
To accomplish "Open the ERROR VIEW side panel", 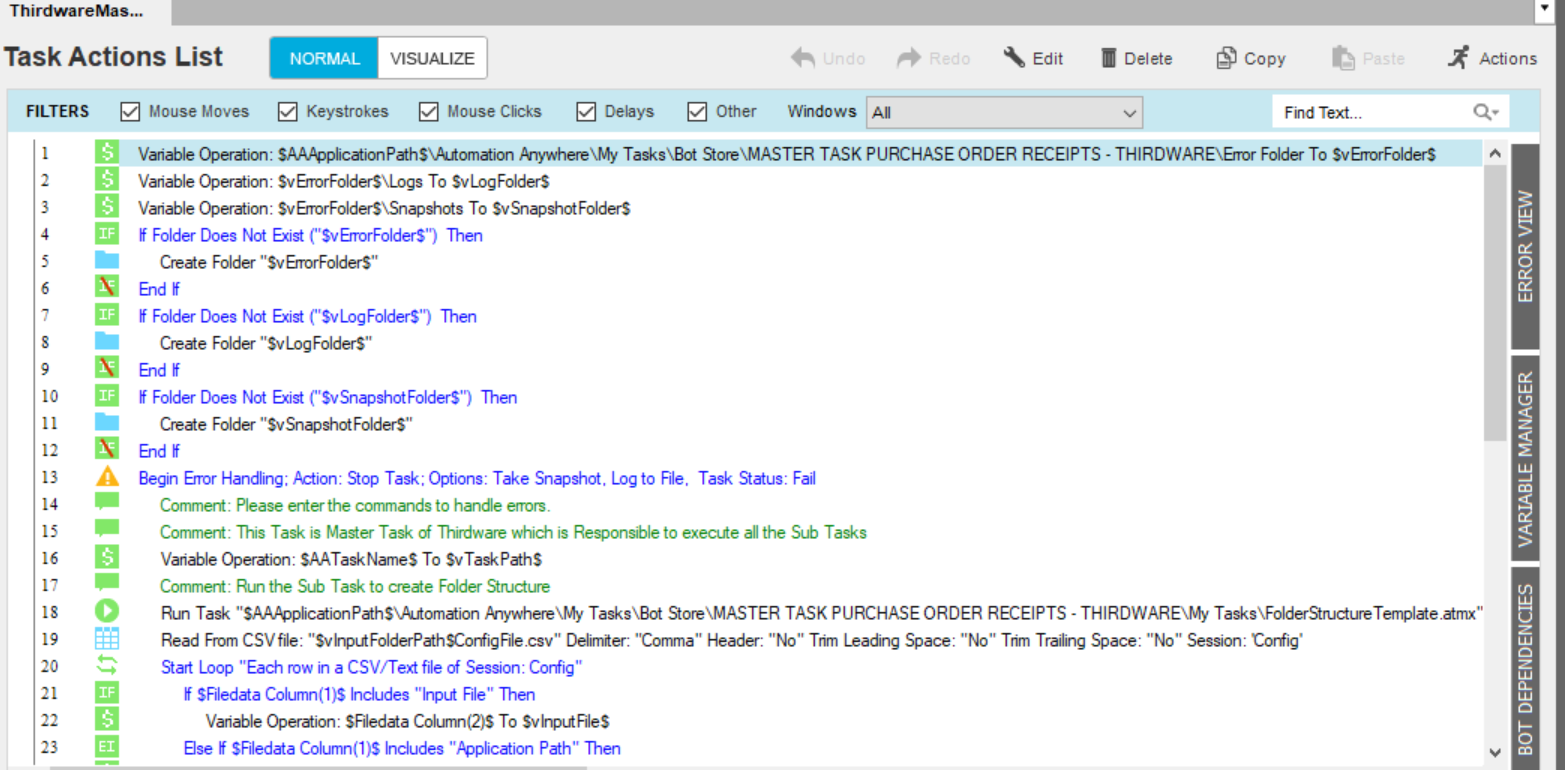I will click(1525, 245).
